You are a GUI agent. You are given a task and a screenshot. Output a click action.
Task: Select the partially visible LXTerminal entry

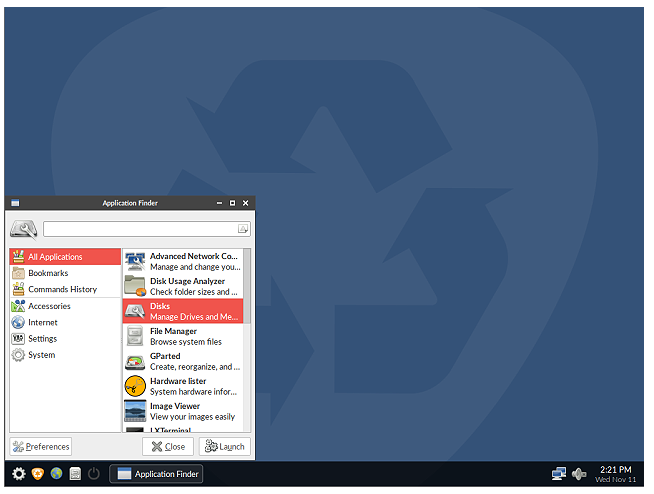point(183,430)
